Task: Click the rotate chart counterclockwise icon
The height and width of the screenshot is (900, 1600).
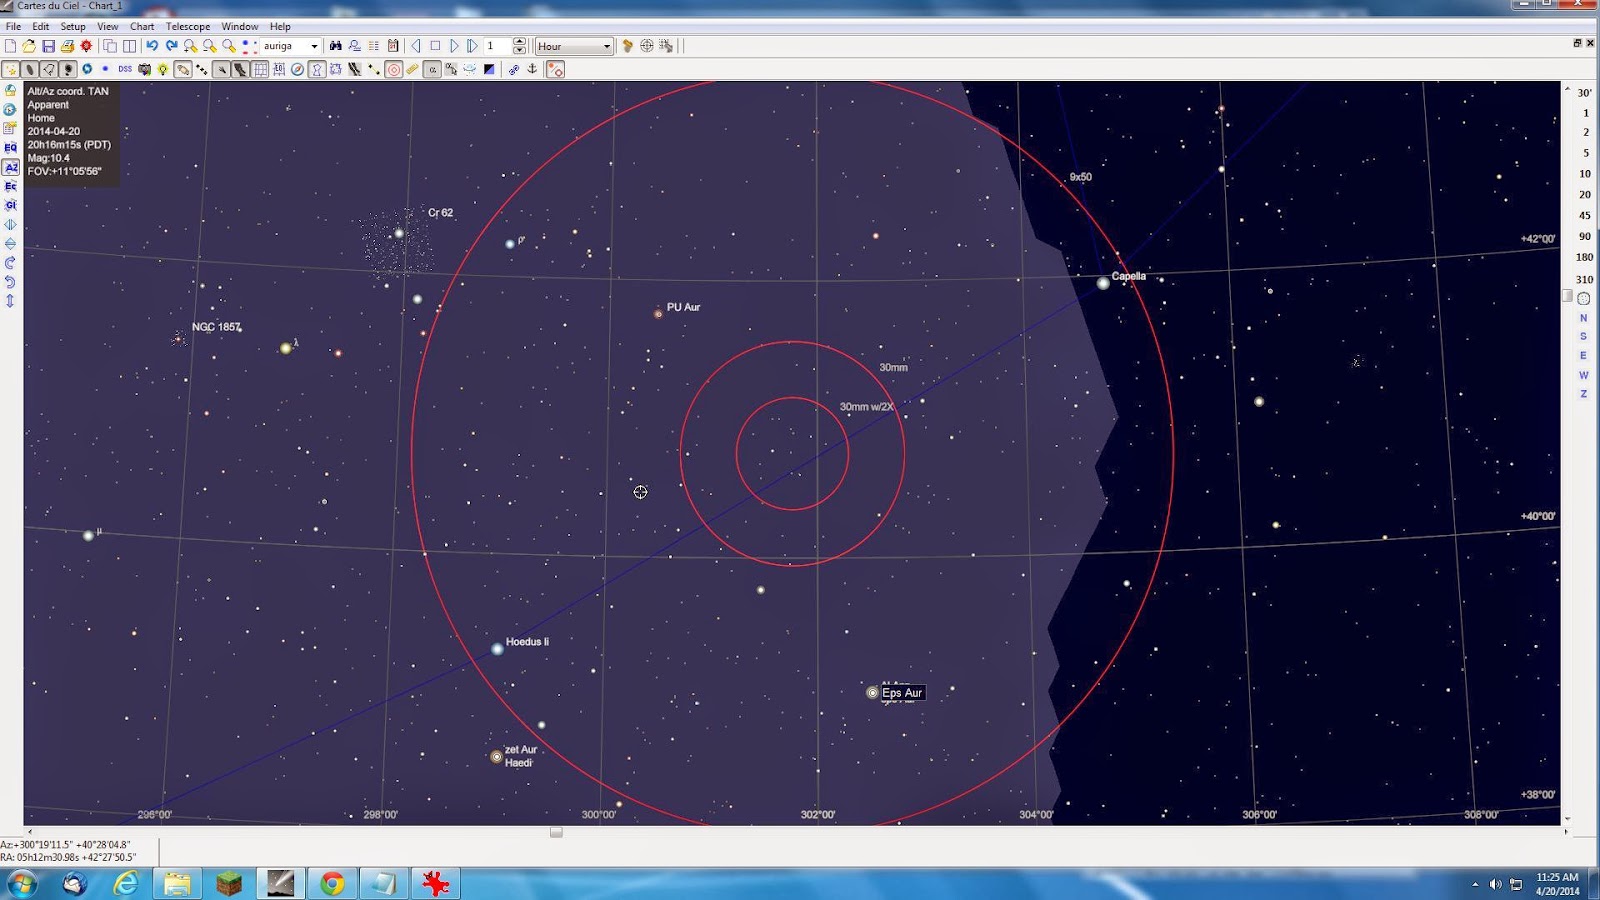Action: [x=10, y=282]
